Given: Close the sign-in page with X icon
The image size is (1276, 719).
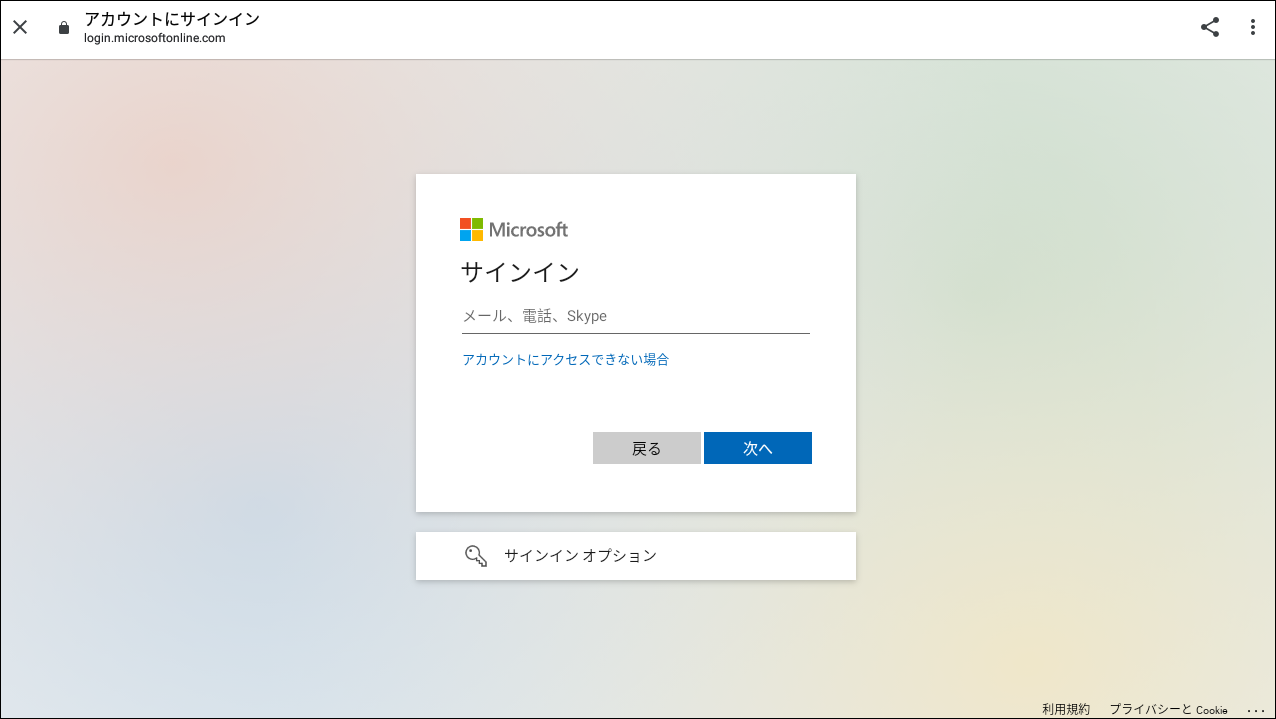Looking at the screenshot, I should 20,28.
